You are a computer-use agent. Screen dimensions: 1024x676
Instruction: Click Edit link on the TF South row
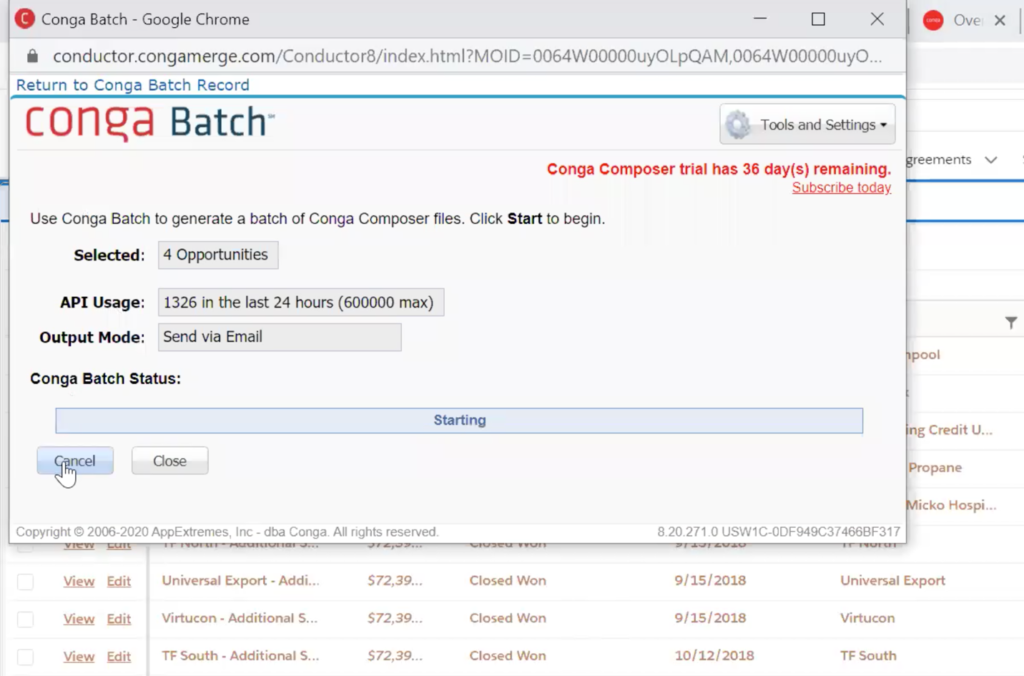119,655
